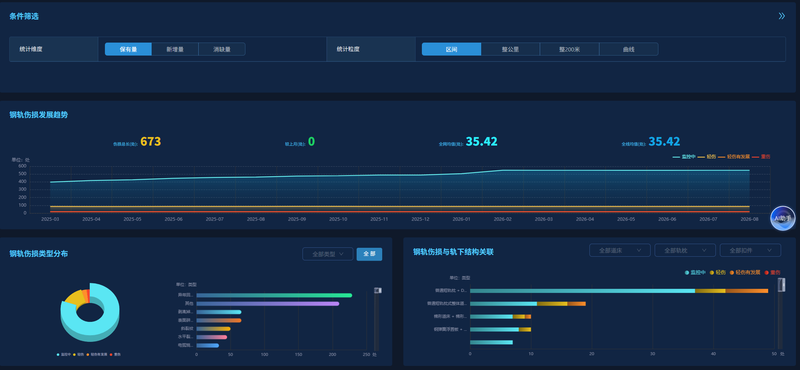Toggle red 重伤 dot in structure chart legend
The image size is (800, 370).
click(766, 273)
